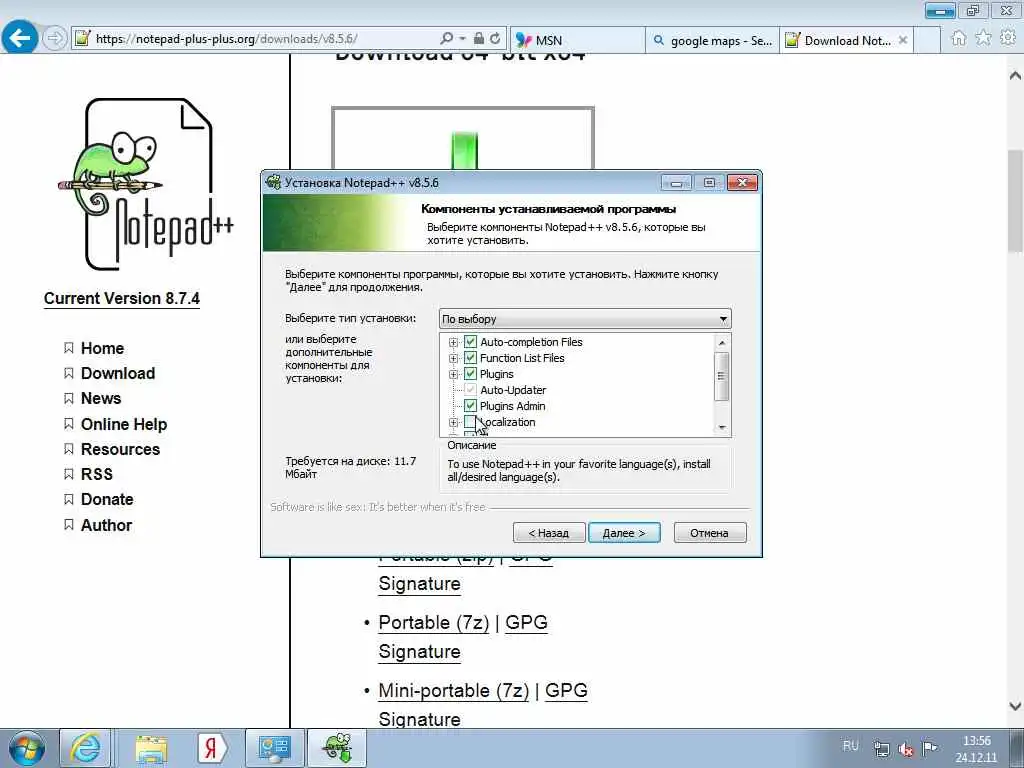The width and height of the screenshot is (1024, 768).
Task: Open the control panel taskbar icon
Action: [275, 748]
